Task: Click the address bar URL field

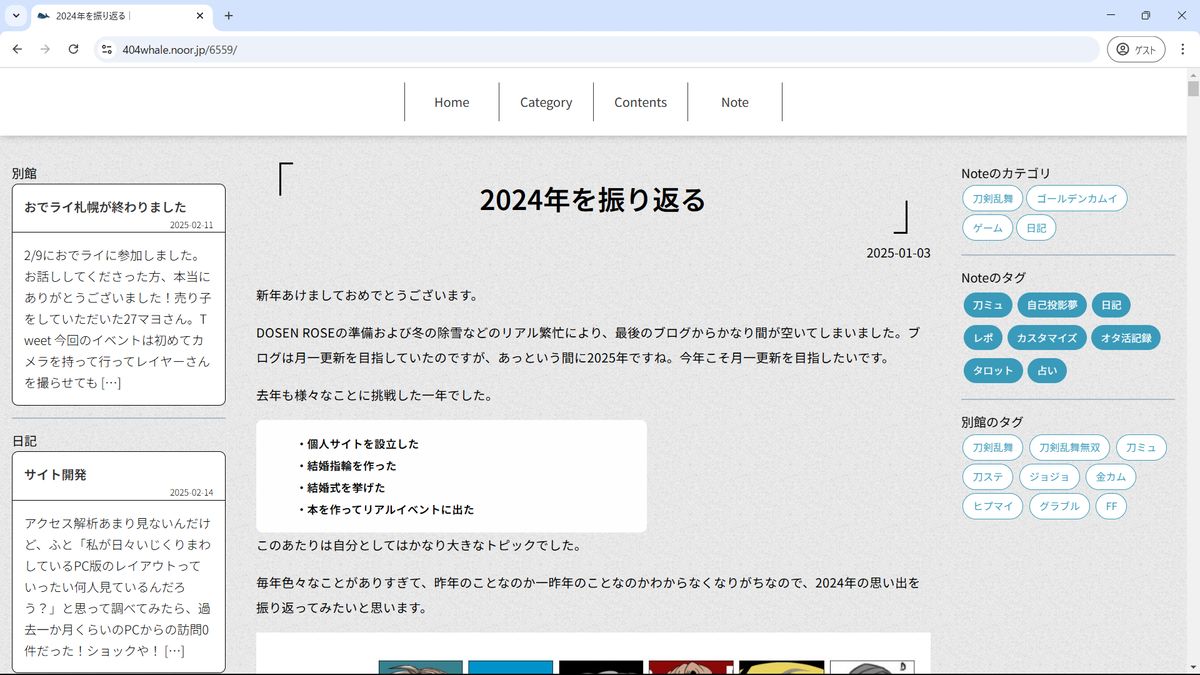Action: (600, 49)
